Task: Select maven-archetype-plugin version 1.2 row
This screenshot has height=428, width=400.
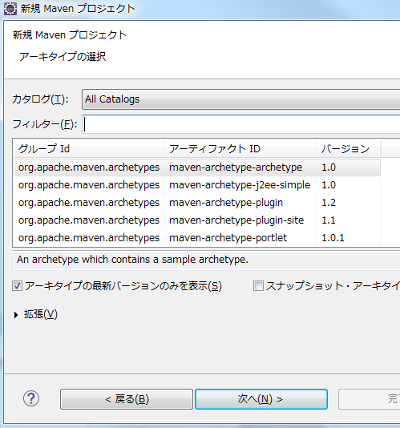Action: (197, 203)
